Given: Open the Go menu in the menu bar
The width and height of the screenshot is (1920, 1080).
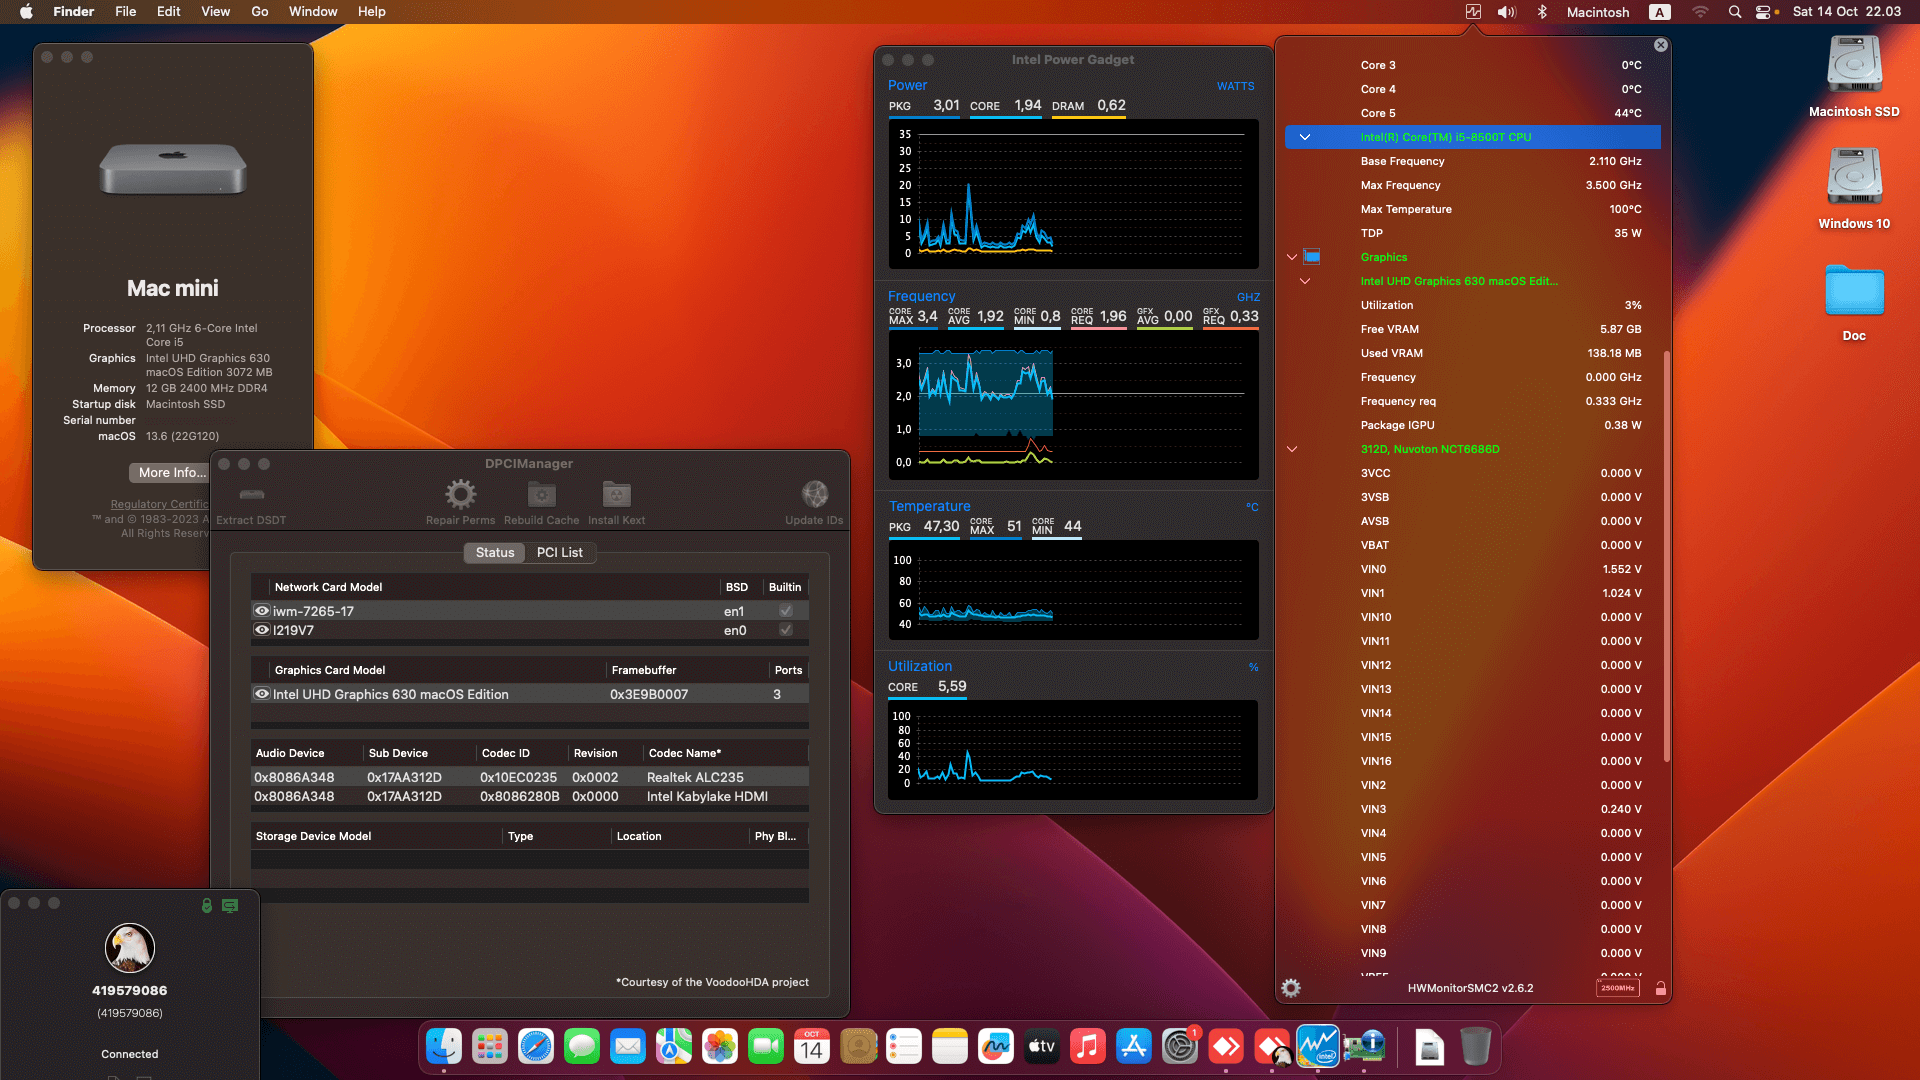Looking at the screenshot, I should [x=259, y=11].
